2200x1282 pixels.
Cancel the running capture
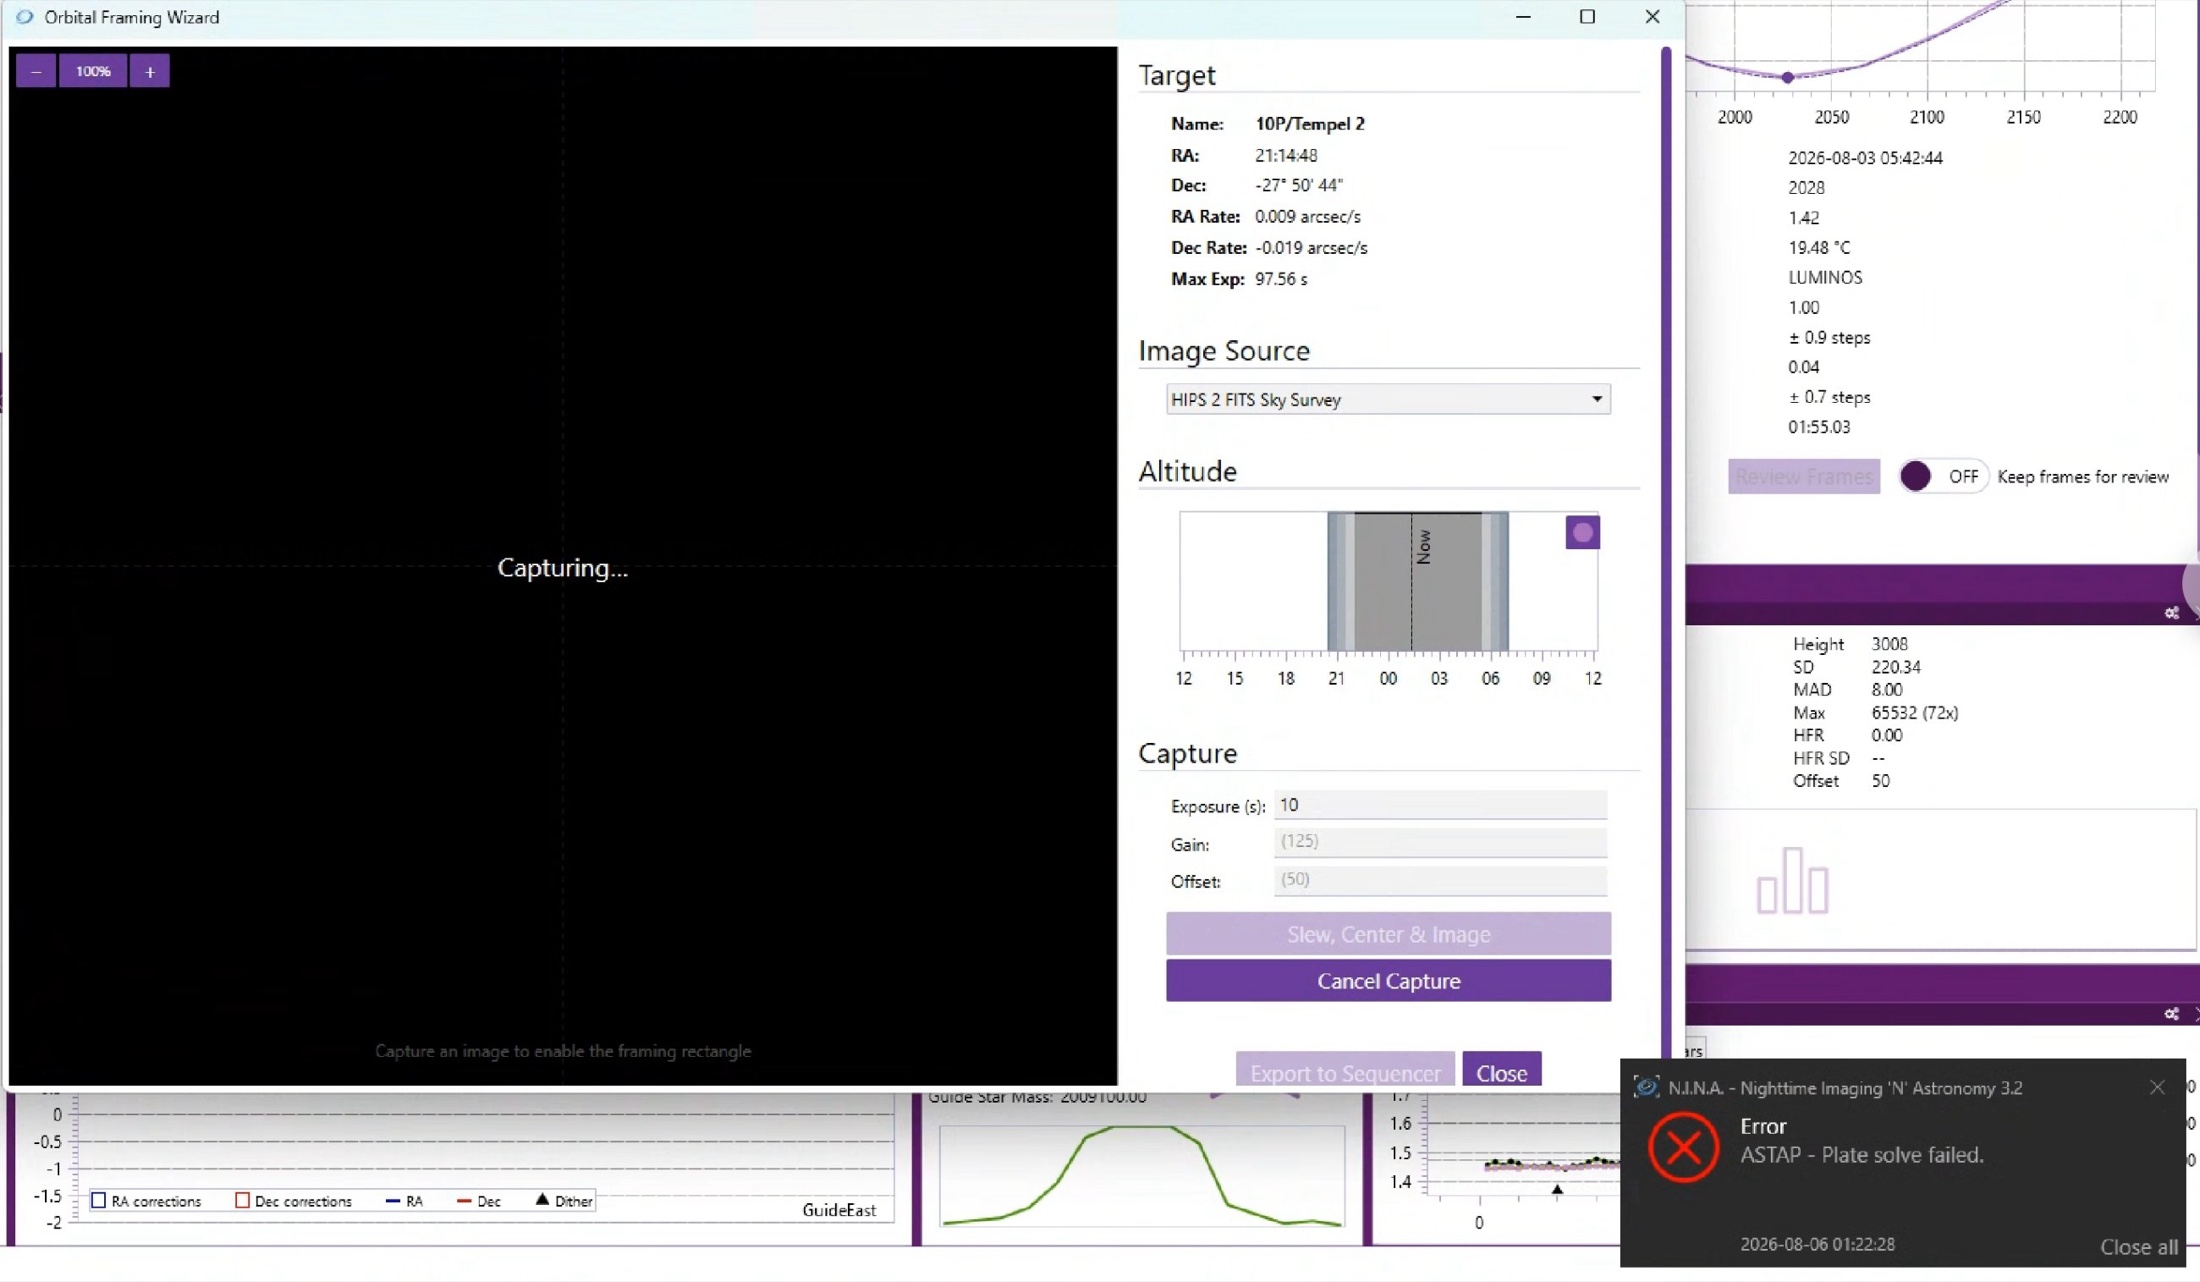[1388, 981]
